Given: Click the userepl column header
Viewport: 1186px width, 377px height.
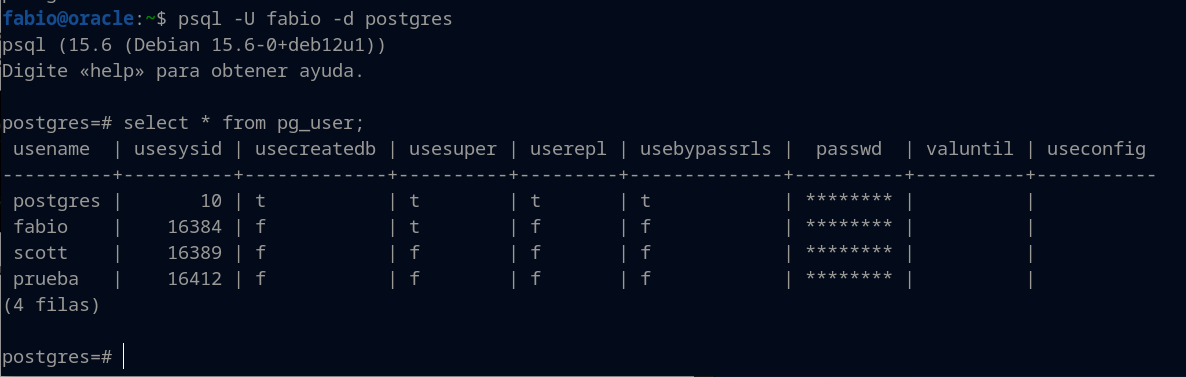Looking at the screenshot, I should (568, 149).
